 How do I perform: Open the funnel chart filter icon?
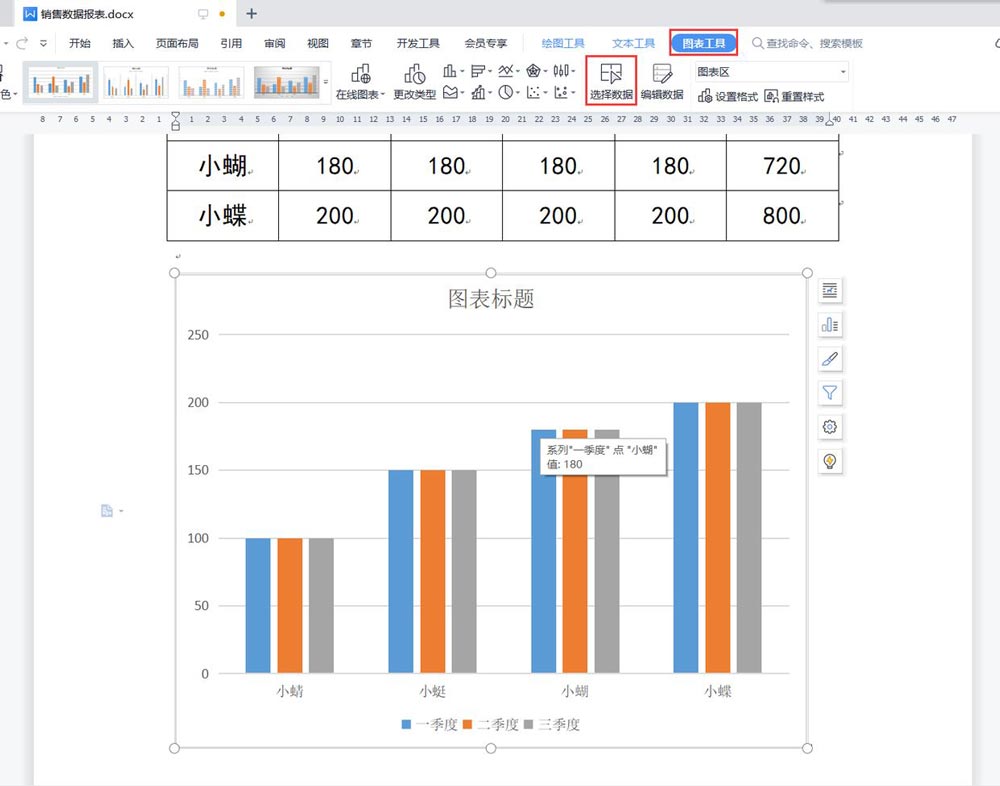click(x=829, y=393)
